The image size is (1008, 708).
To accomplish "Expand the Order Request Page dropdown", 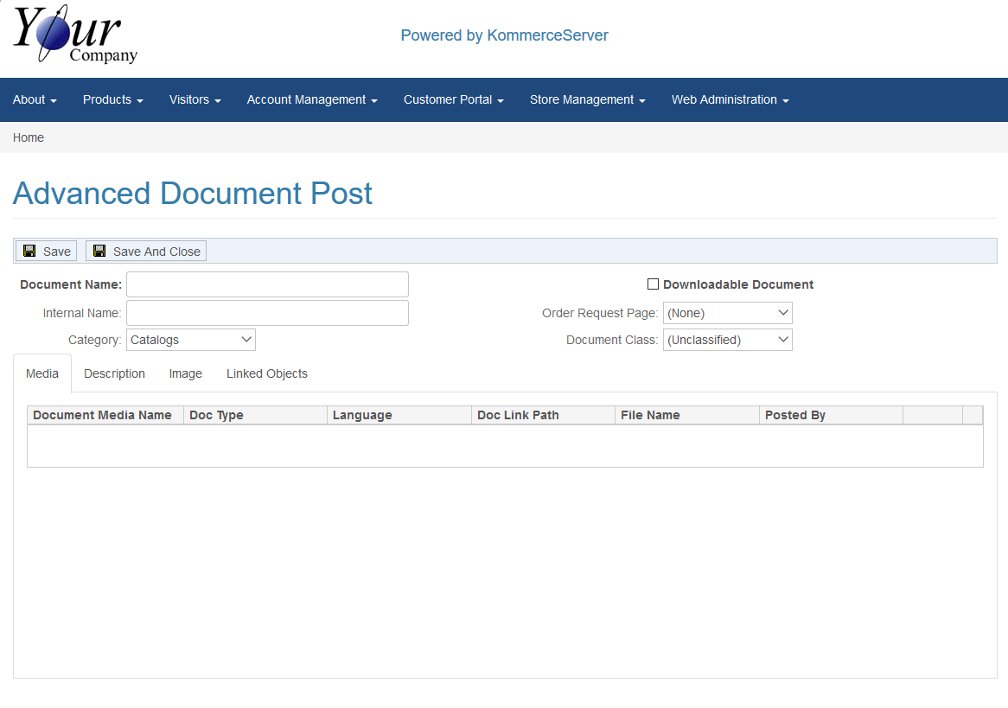I will (727, 313).
